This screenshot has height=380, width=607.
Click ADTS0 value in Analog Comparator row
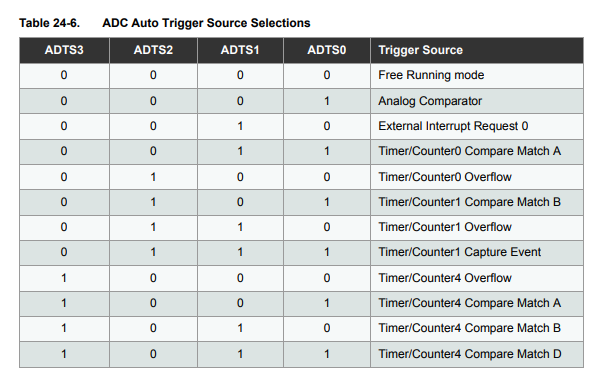[327, 101]
